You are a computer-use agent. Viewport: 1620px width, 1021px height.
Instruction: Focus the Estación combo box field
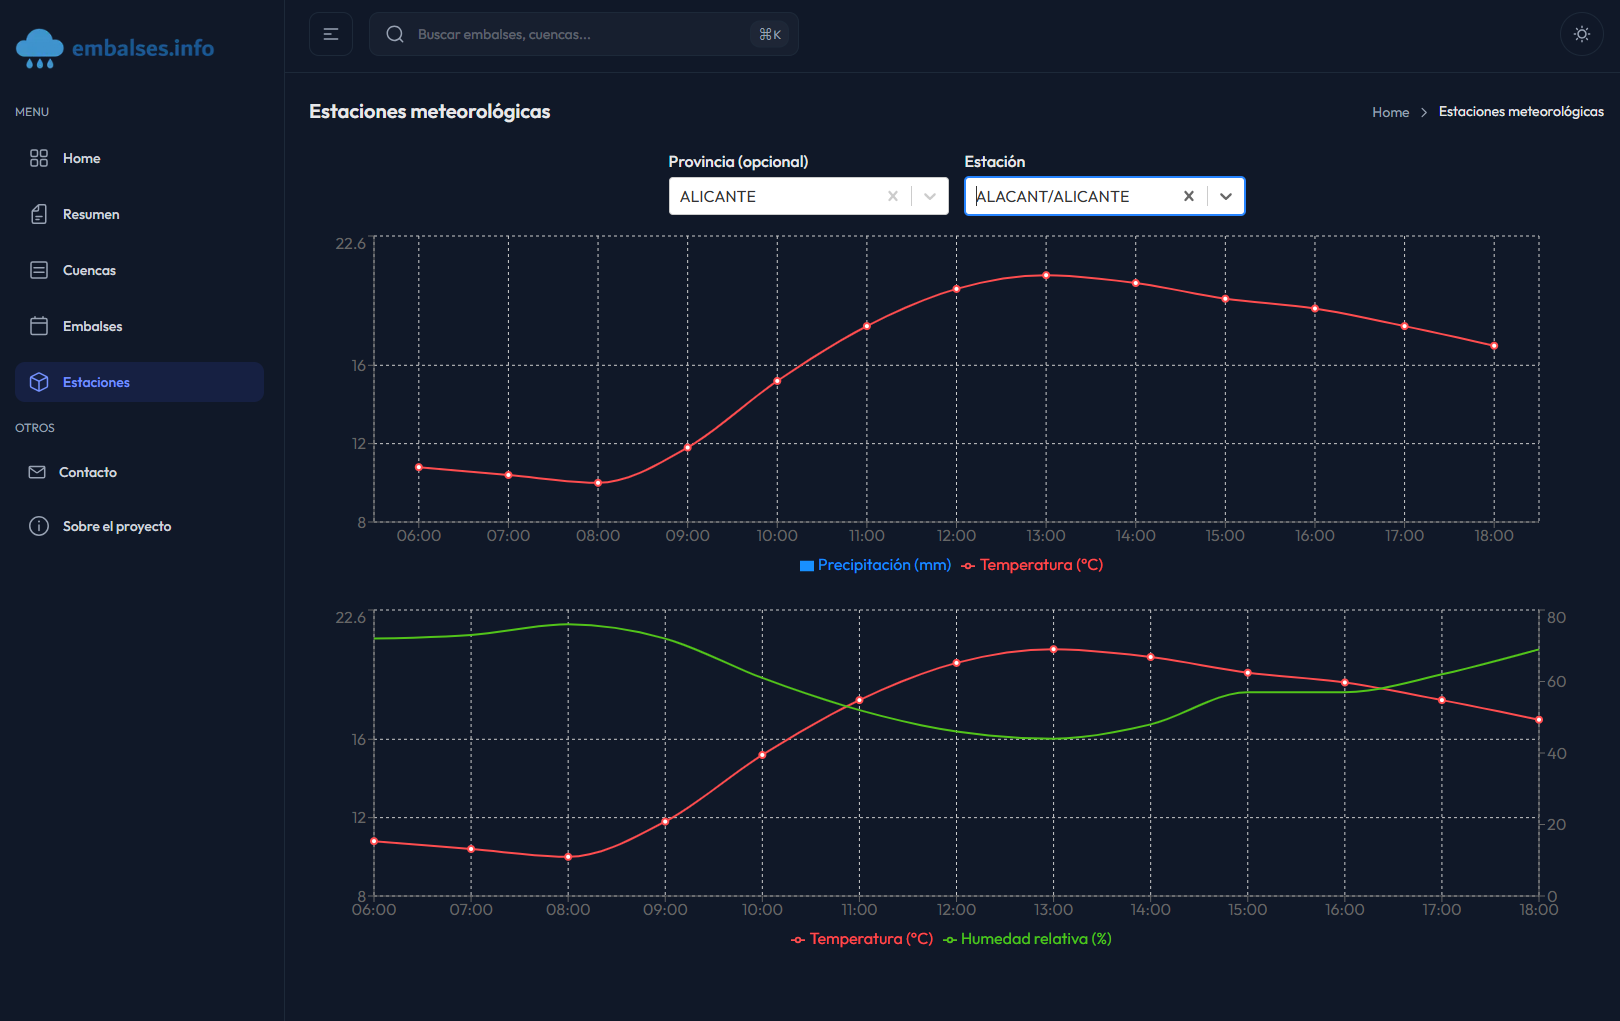click(x=1070, y=196)
